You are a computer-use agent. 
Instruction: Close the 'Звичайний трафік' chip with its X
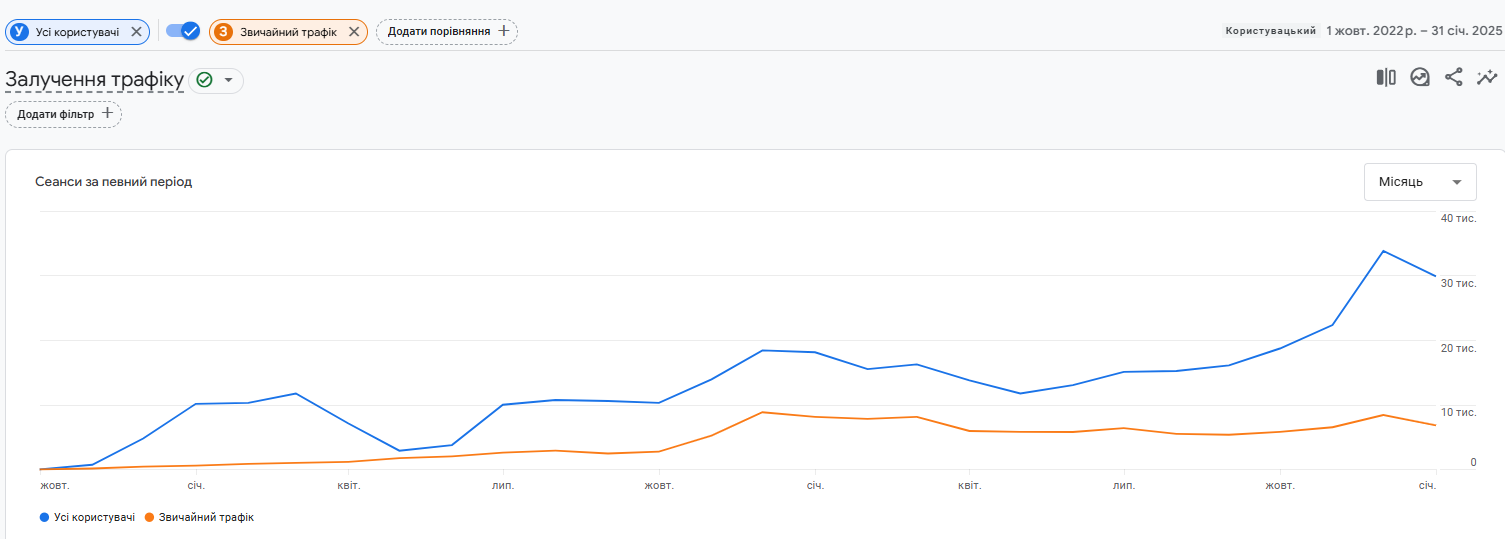[x=353, y=32]
